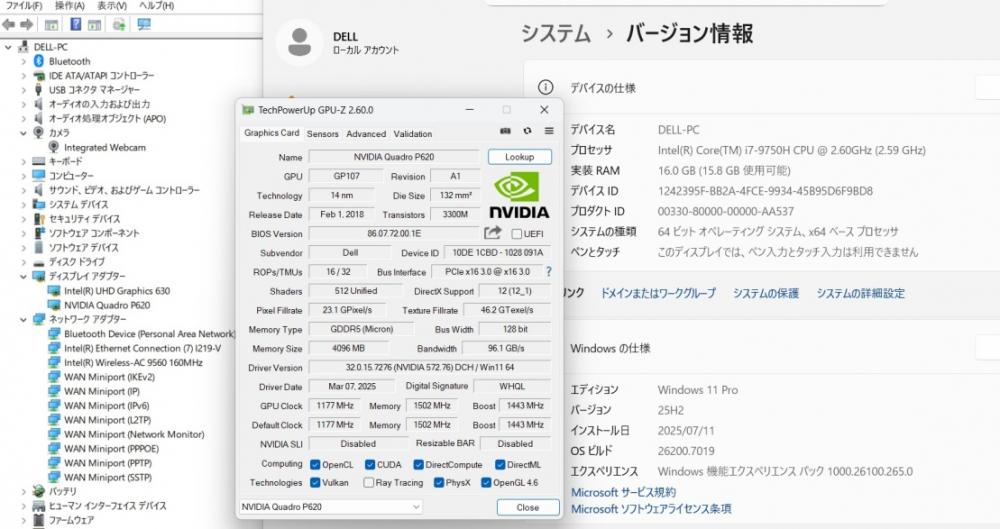Open the GPU-Z hamburger menu

(x=548, y=131)
